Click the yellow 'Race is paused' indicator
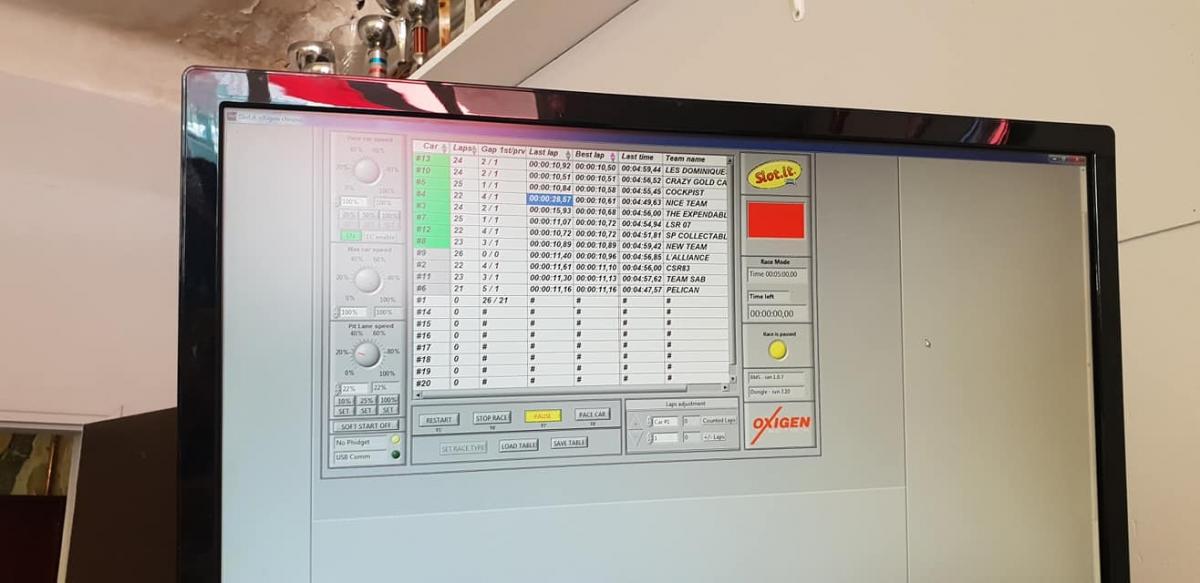 (x=777, y=350)
